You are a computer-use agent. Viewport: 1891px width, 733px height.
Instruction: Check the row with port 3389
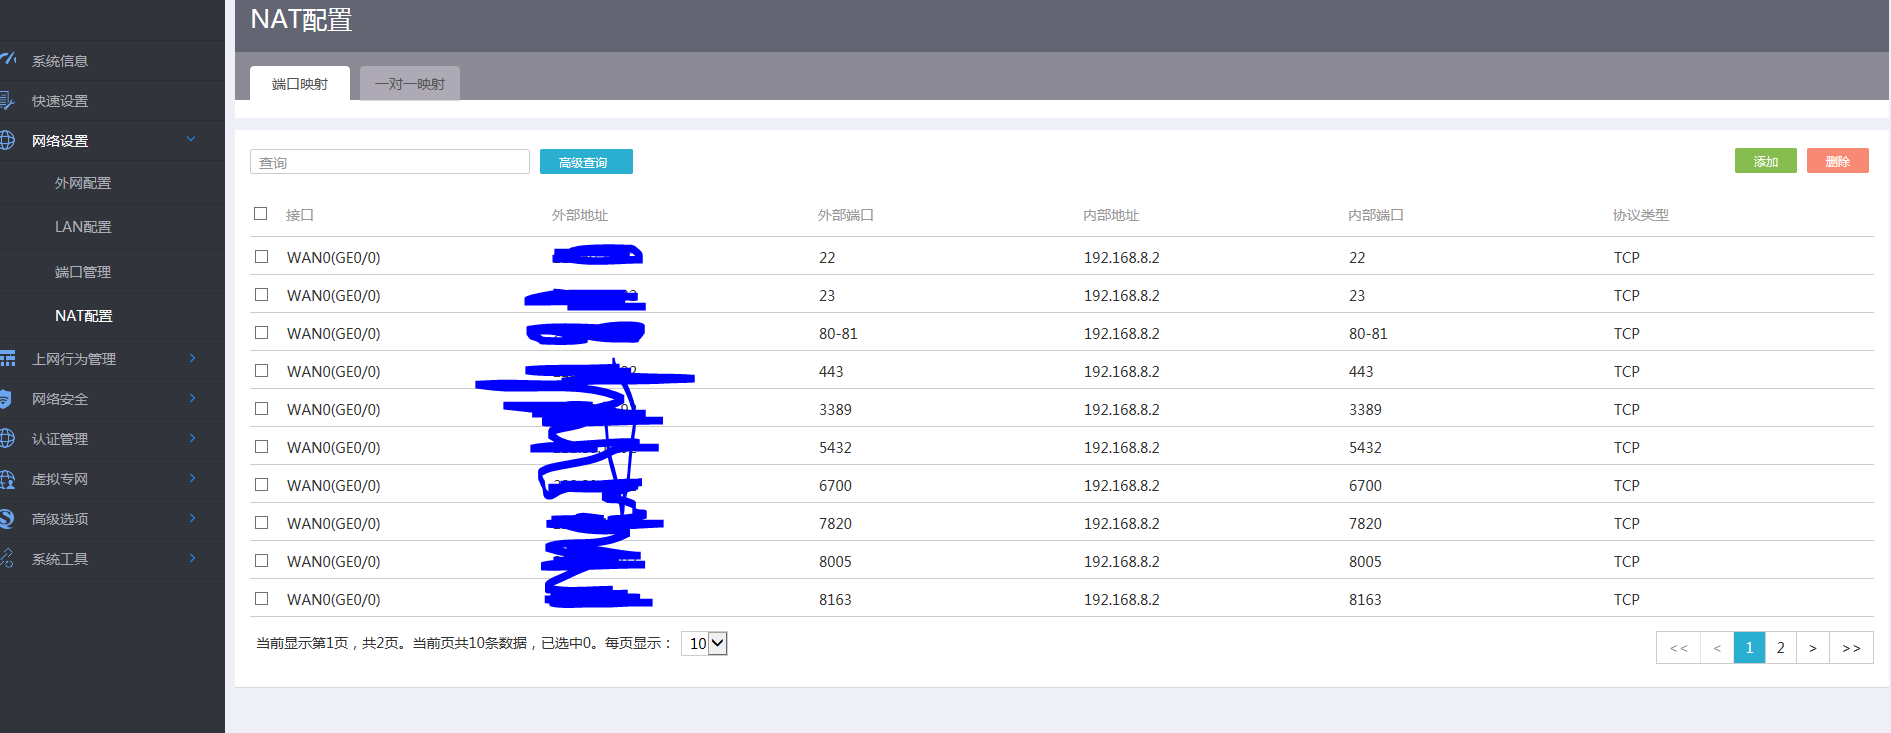click(262, 408)
